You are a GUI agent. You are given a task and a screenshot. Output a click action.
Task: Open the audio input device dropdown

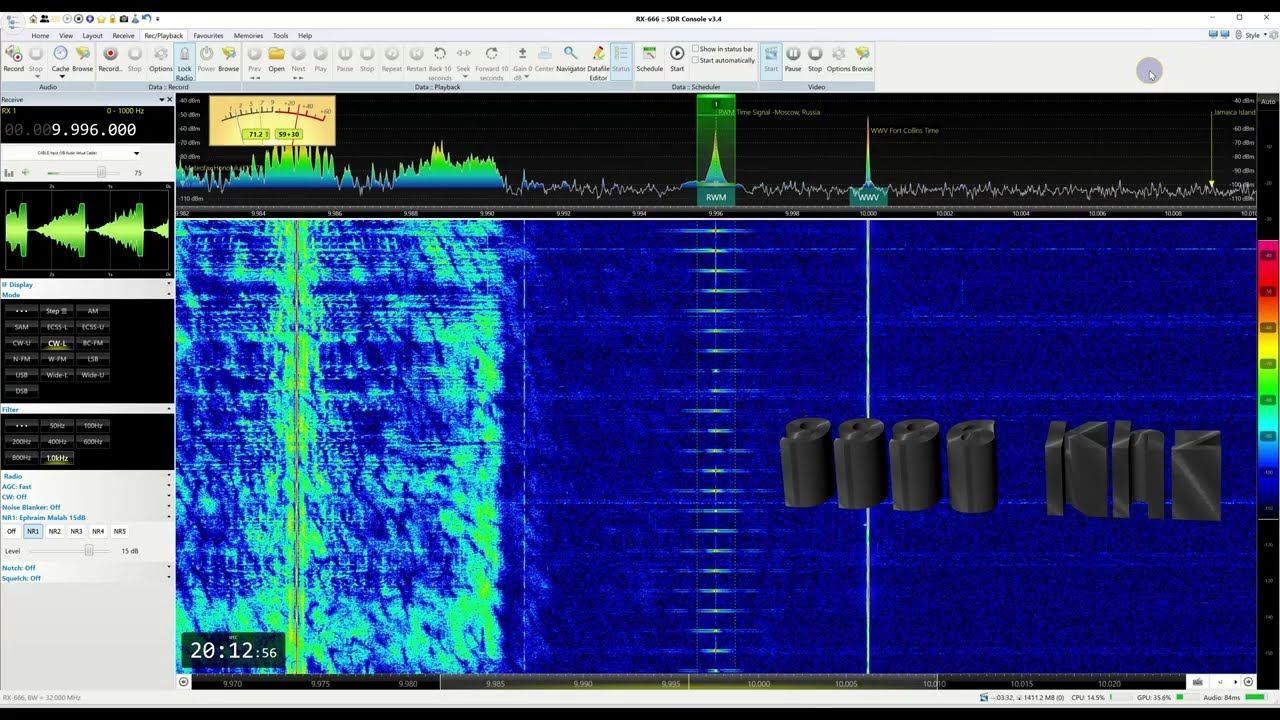[x=136, y=153]
